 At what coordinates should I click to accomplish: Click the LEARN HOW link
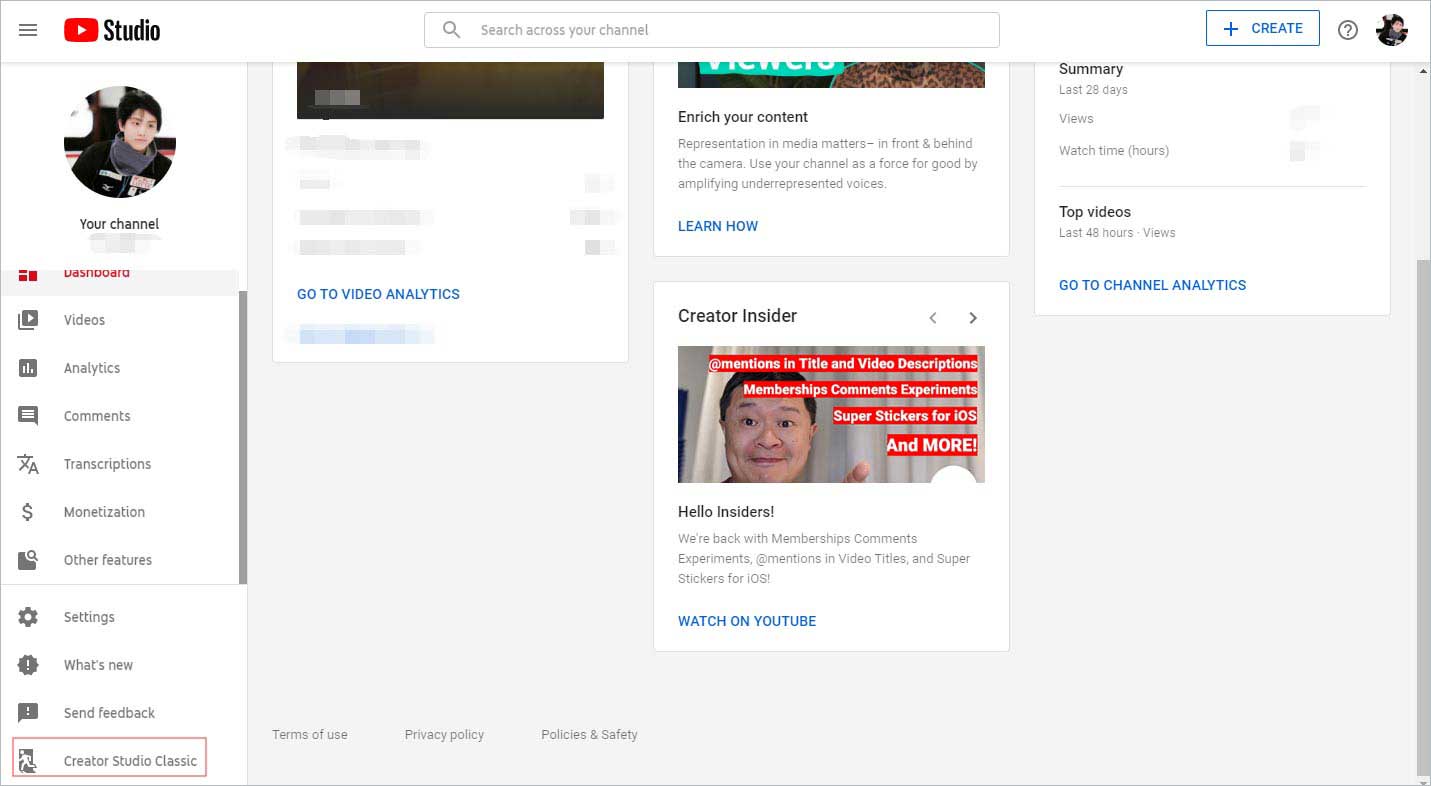click(718, 226)
